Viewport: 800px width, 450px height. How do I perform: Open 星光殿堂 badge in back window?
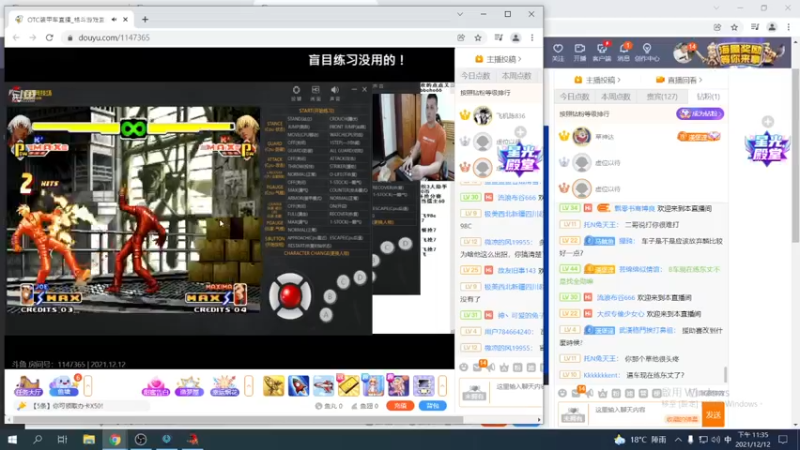pyautogui.click(x=767, y=148)
